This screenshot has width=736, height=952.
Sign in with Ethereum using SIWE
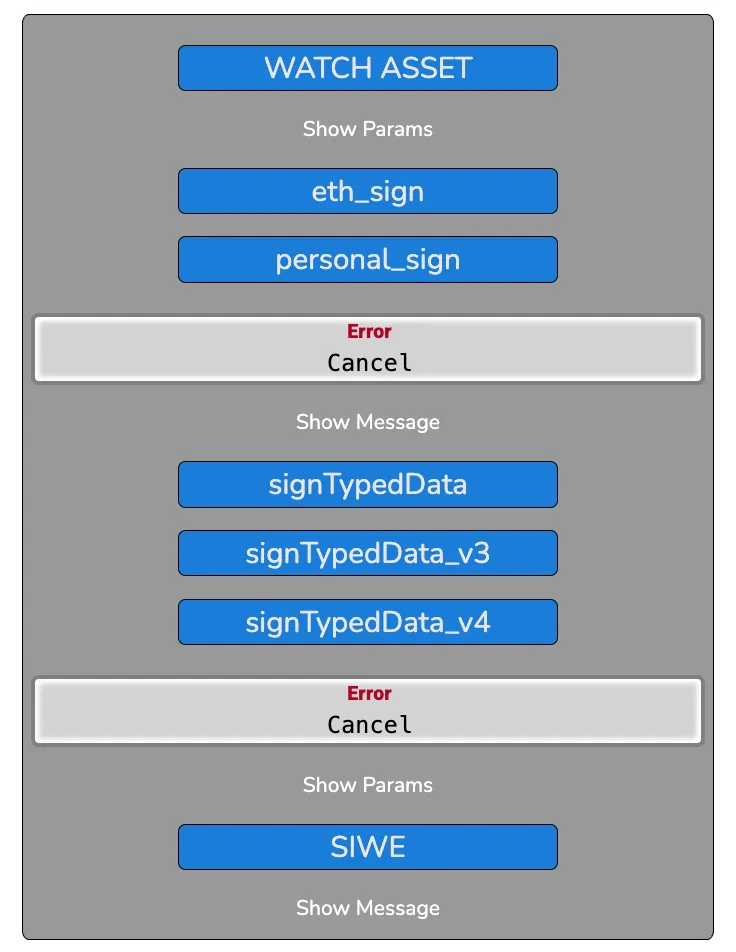(x=367, y=846)
